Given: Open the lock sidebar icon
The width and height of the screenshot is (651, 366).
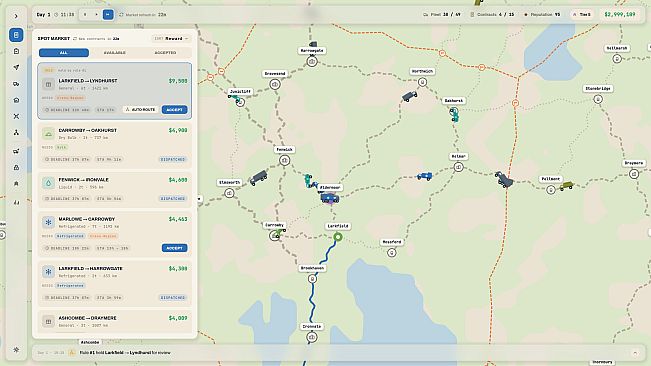Looking at the screenshot, I should click(16, 167).
